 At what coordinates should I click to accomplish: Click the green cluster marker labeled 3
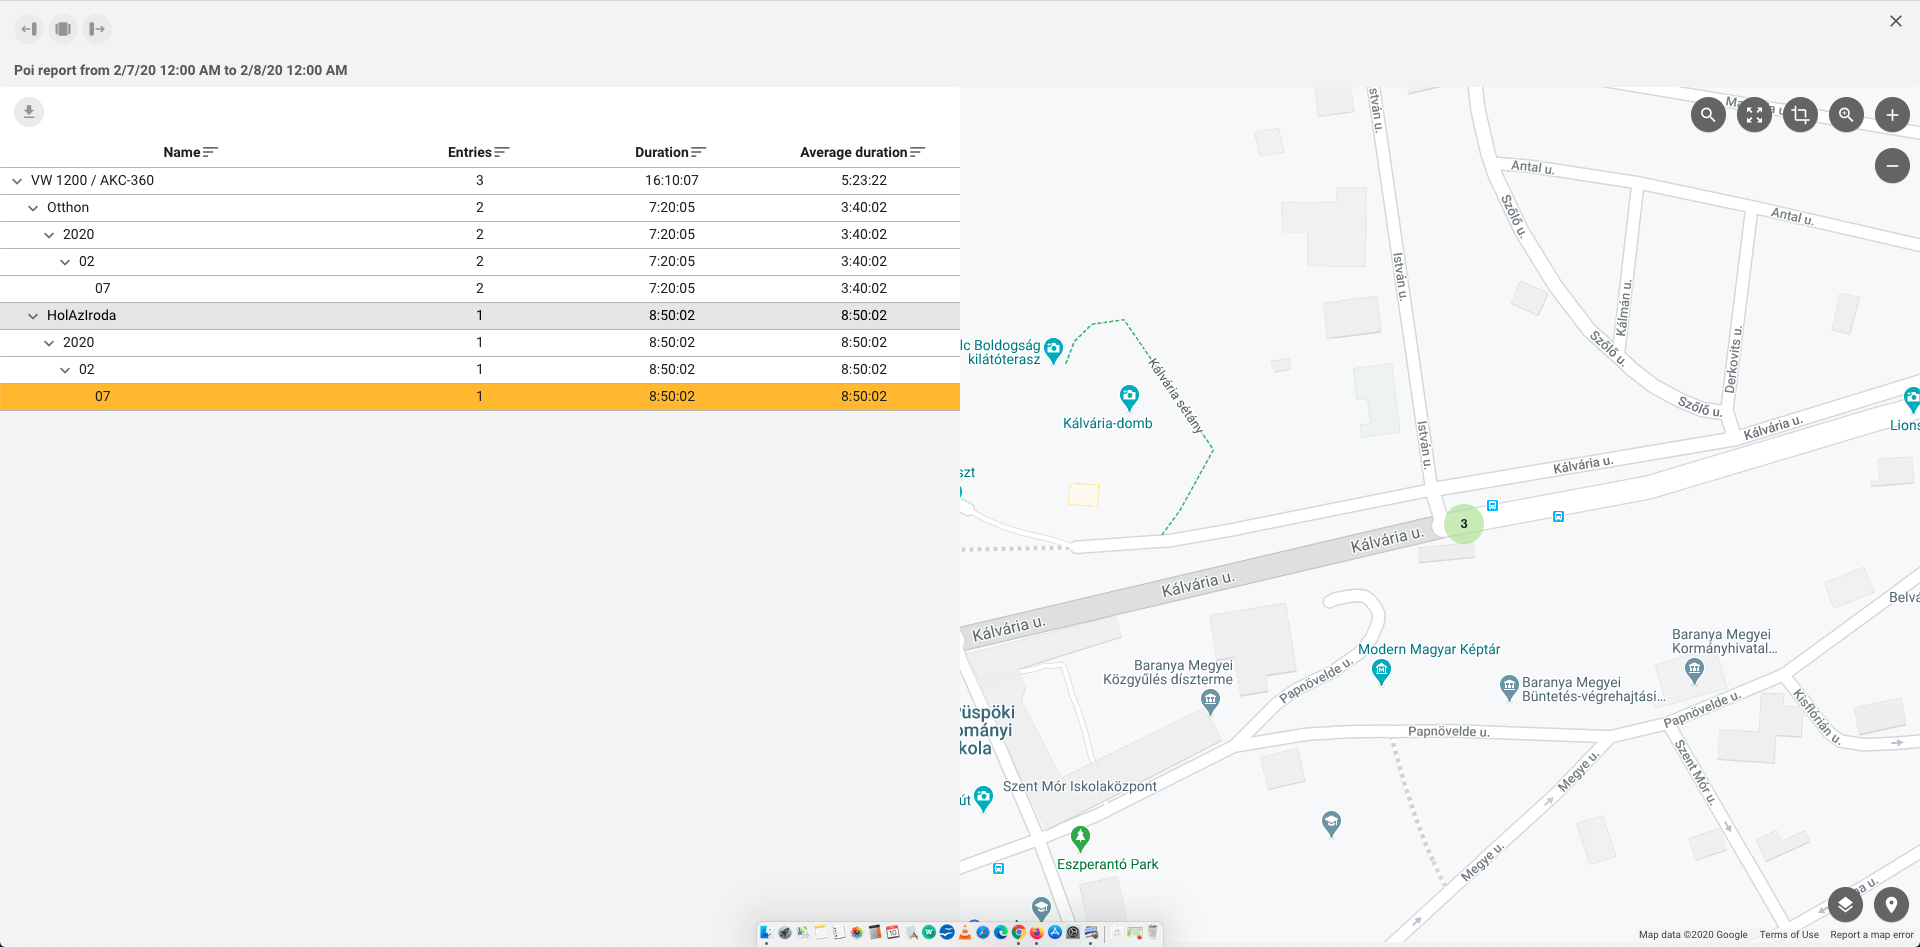coord(1463,524)
